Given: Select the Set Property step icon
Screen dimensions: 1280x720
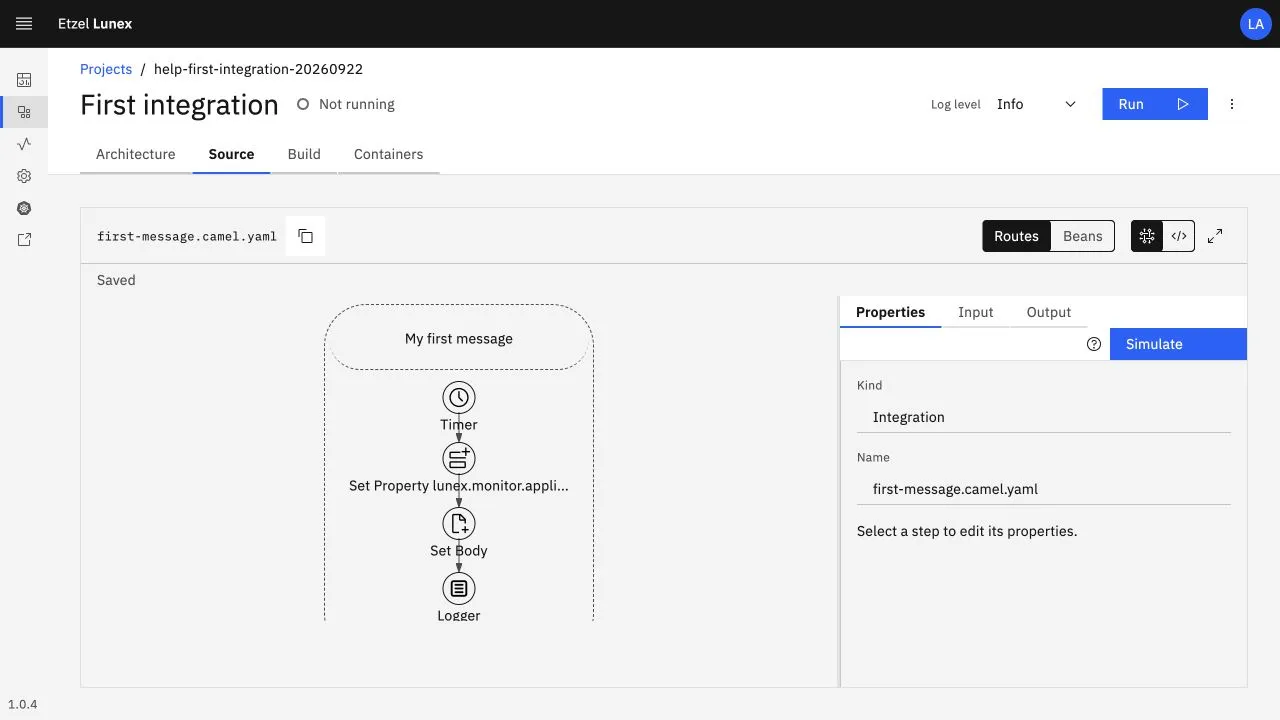Looking at the screenshot, I should pyautogui.click(x=459, y=458).
